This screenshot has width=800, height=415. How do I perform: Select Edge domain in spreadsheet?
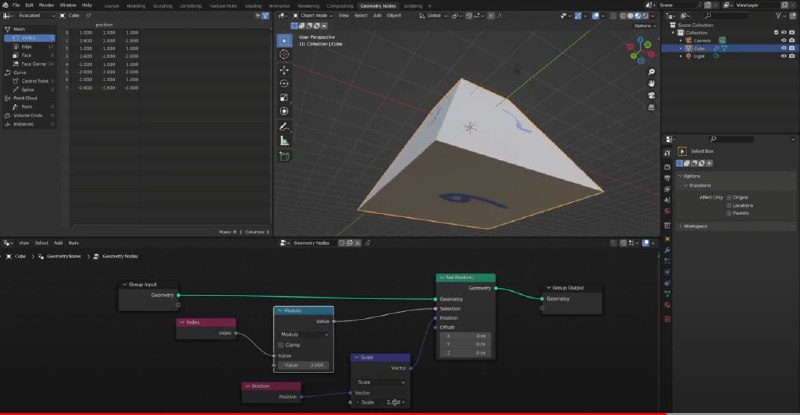(30, 46)
